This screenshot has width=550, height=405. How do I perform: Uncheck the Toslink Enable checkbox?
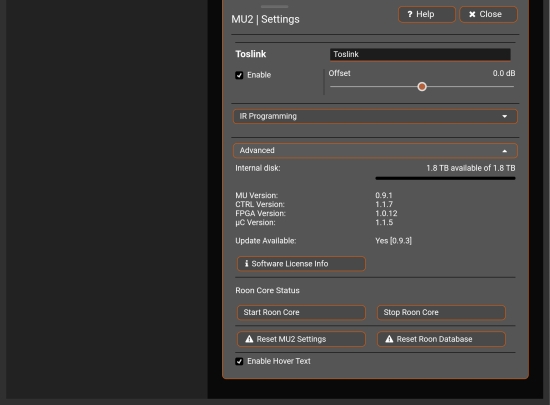[239, 75]
